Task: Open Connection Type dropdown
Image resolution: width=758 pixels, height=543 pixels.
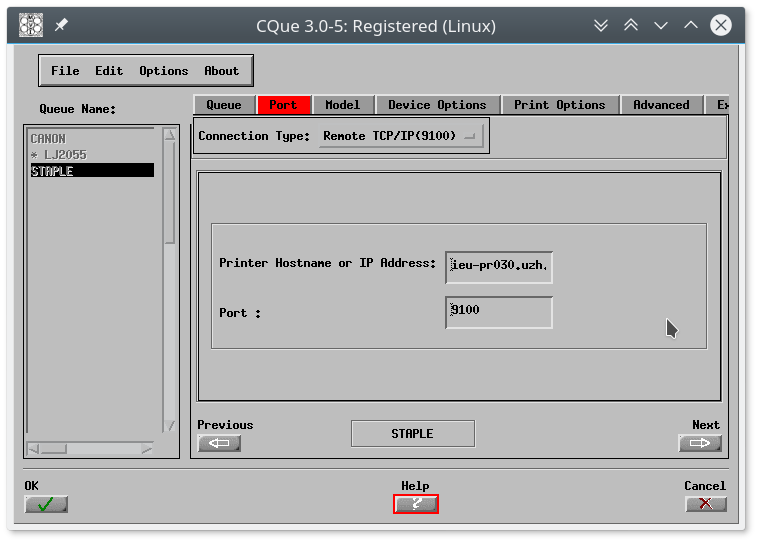Action: pos(400,136)
